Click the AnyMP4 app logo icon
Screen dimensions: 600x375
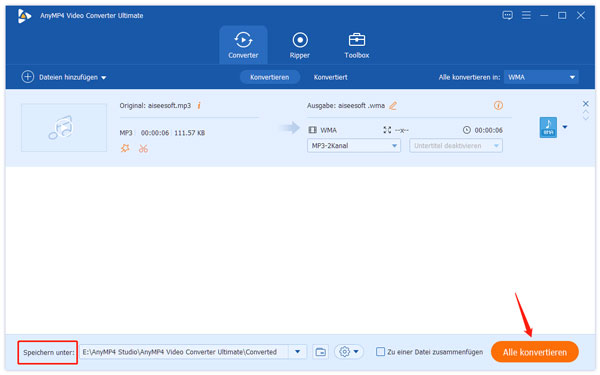[x=24, y=16]
